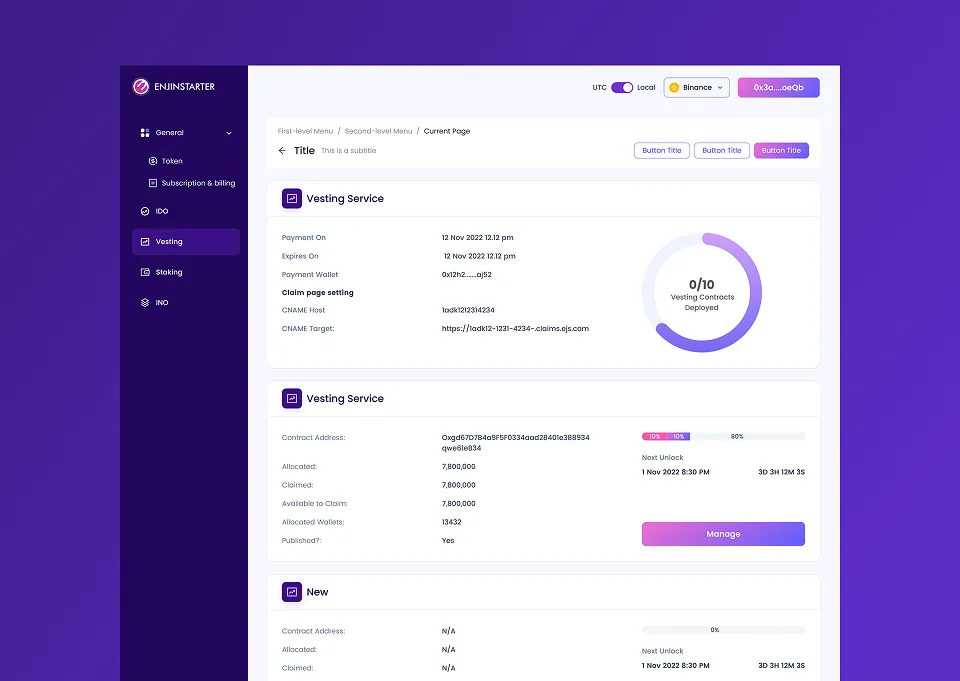Click the New card title text

point(317,592)
